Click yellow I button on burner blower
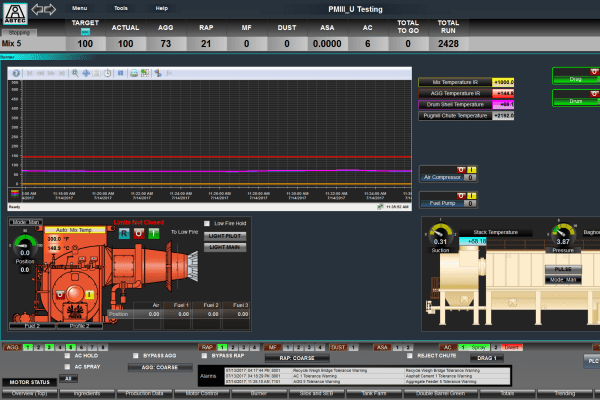Image resolution: width=600 pixels, height=400 pixels. coord(90,294)
